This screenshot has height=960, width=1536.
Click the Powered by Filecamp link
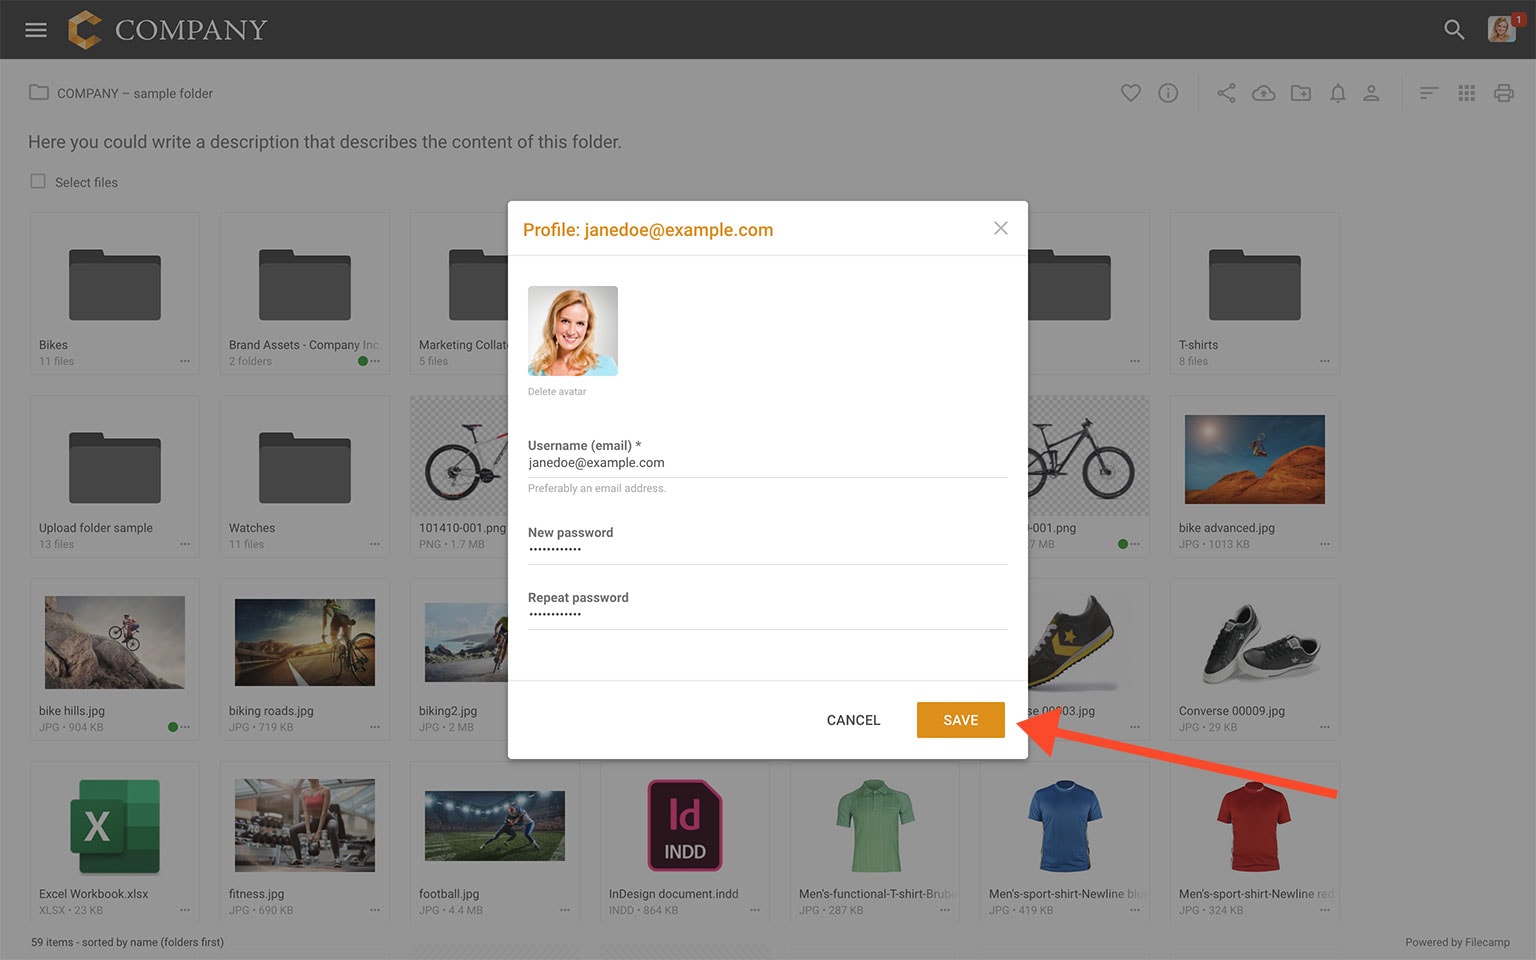1457,942
